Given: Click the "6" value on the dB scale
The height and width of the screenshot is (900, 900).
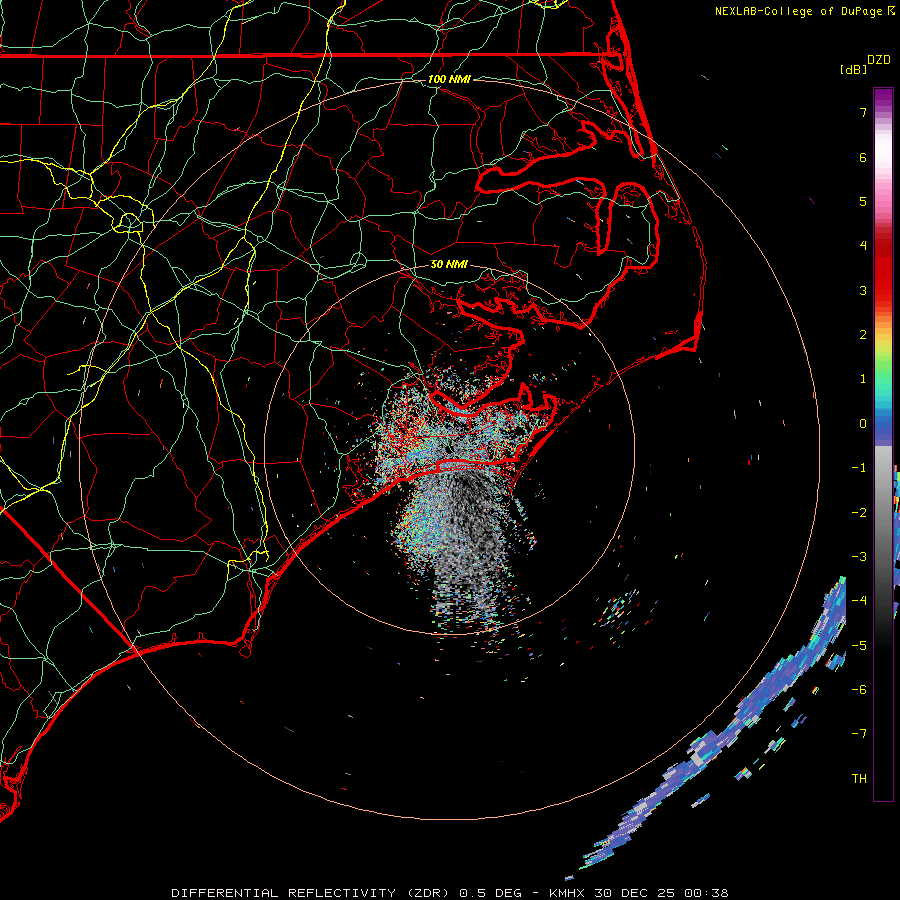Looking at the screenshot, I should click(x=863, y=157).
